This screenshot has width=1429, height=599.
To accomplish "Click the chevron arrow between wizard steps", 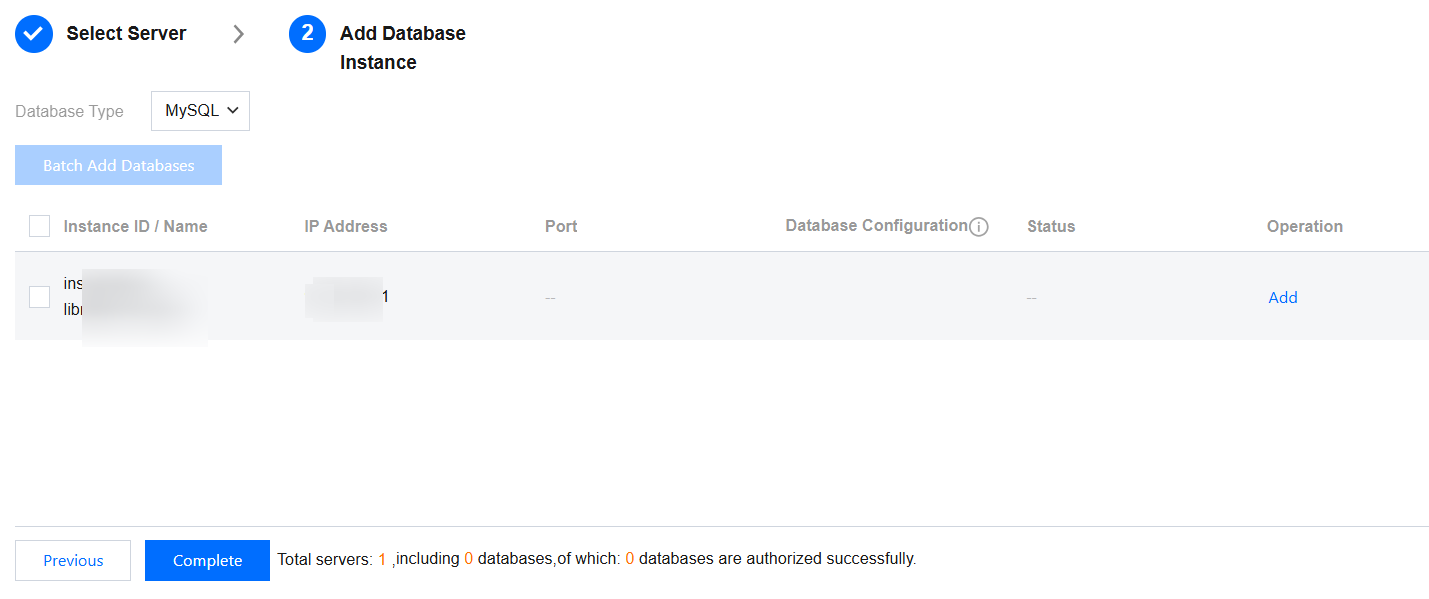I will tap(238, 34).
